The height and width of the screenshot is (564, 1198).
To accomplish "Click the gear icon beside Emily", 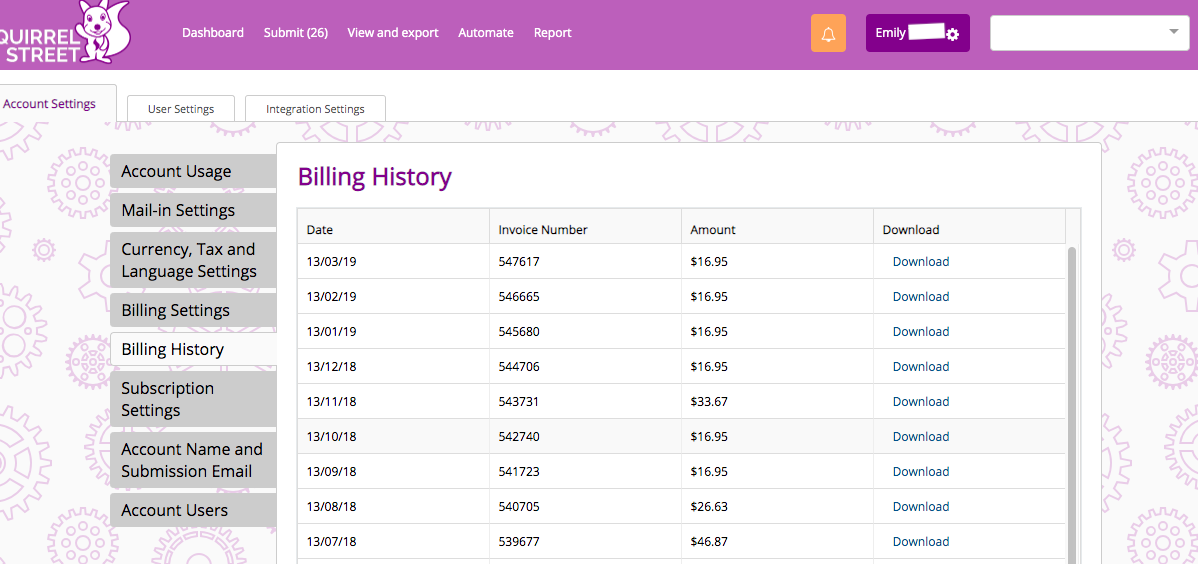I will (952, 34).
